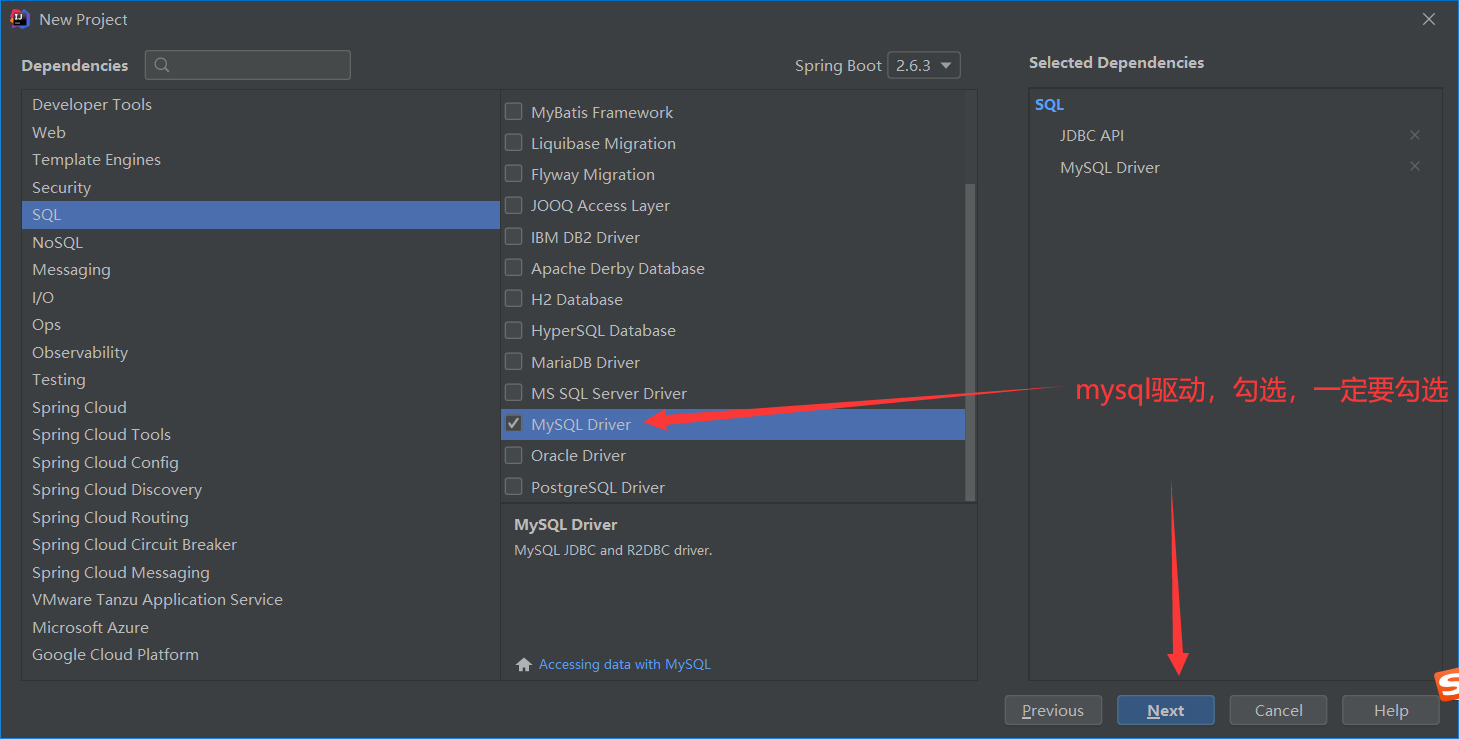Viewport: 1459px width, 739px height.
Task: Open VMware Tanzu Application Service category
Action: click(260, 600)
